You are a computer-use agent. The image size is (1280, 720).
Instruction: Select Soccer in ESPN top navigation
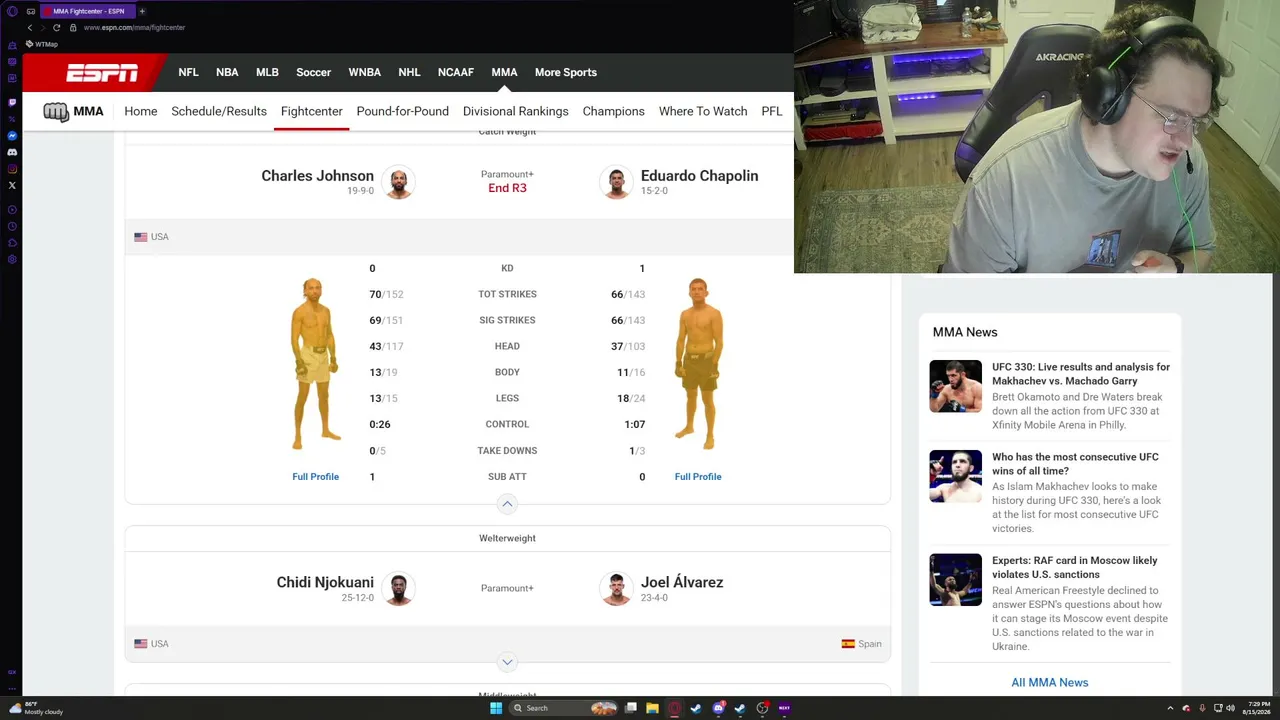coord(313,72)
